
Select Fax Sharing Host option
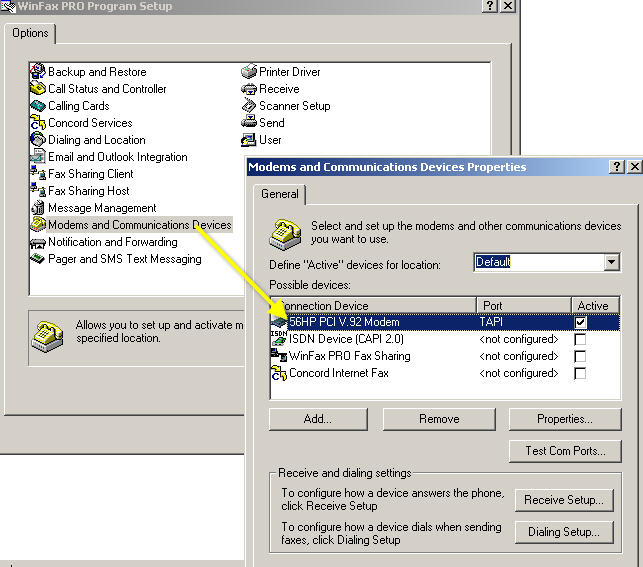click(x=89, y=191)
